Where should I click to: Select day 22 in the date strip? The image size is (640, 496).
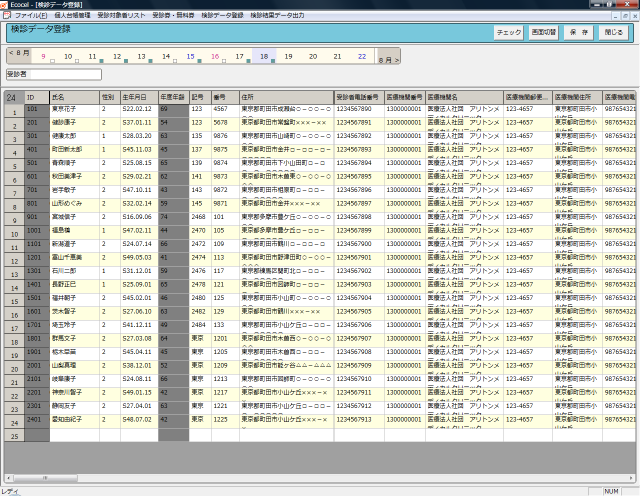point(361,56)
